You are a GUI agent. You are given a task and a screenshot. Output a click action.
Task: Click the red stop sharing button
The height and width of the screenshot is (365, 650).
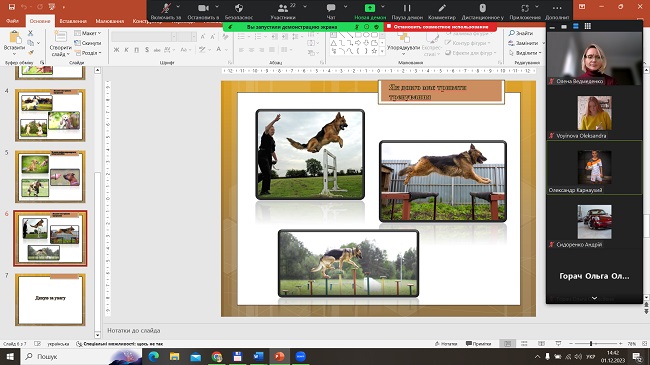click(x=440, y=27)
